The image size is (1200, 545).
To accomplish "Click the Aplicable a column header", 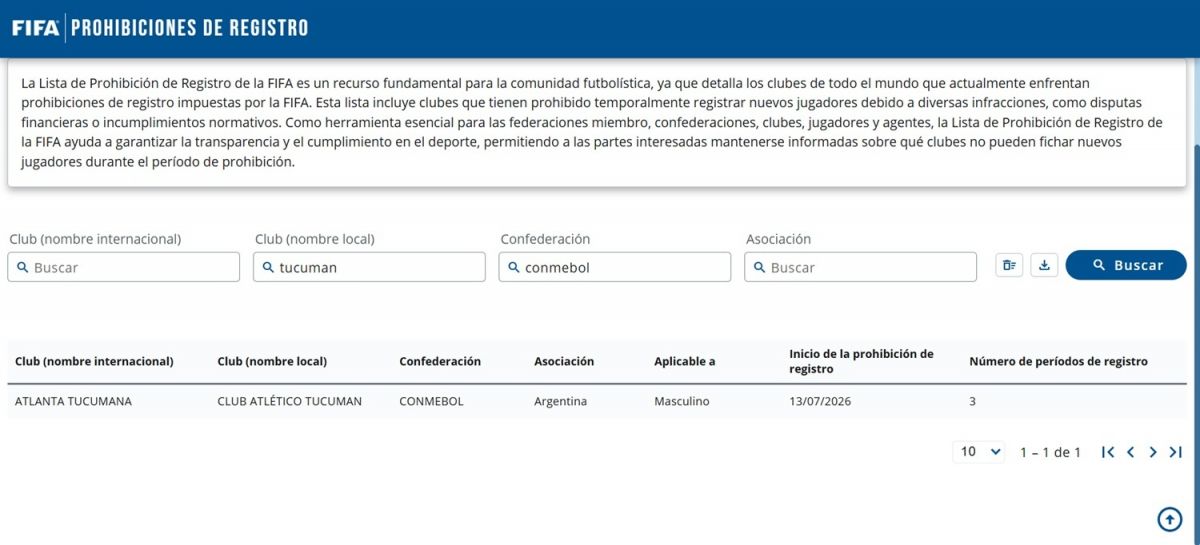I will [685, 361].
